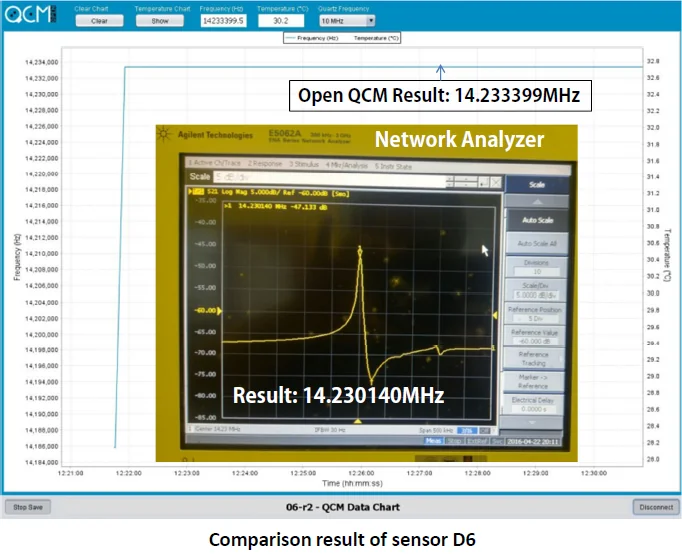Viewport: 682px width, 554px height.
Task: Click the softkey menu up arrow
Action: pos(537,201)
